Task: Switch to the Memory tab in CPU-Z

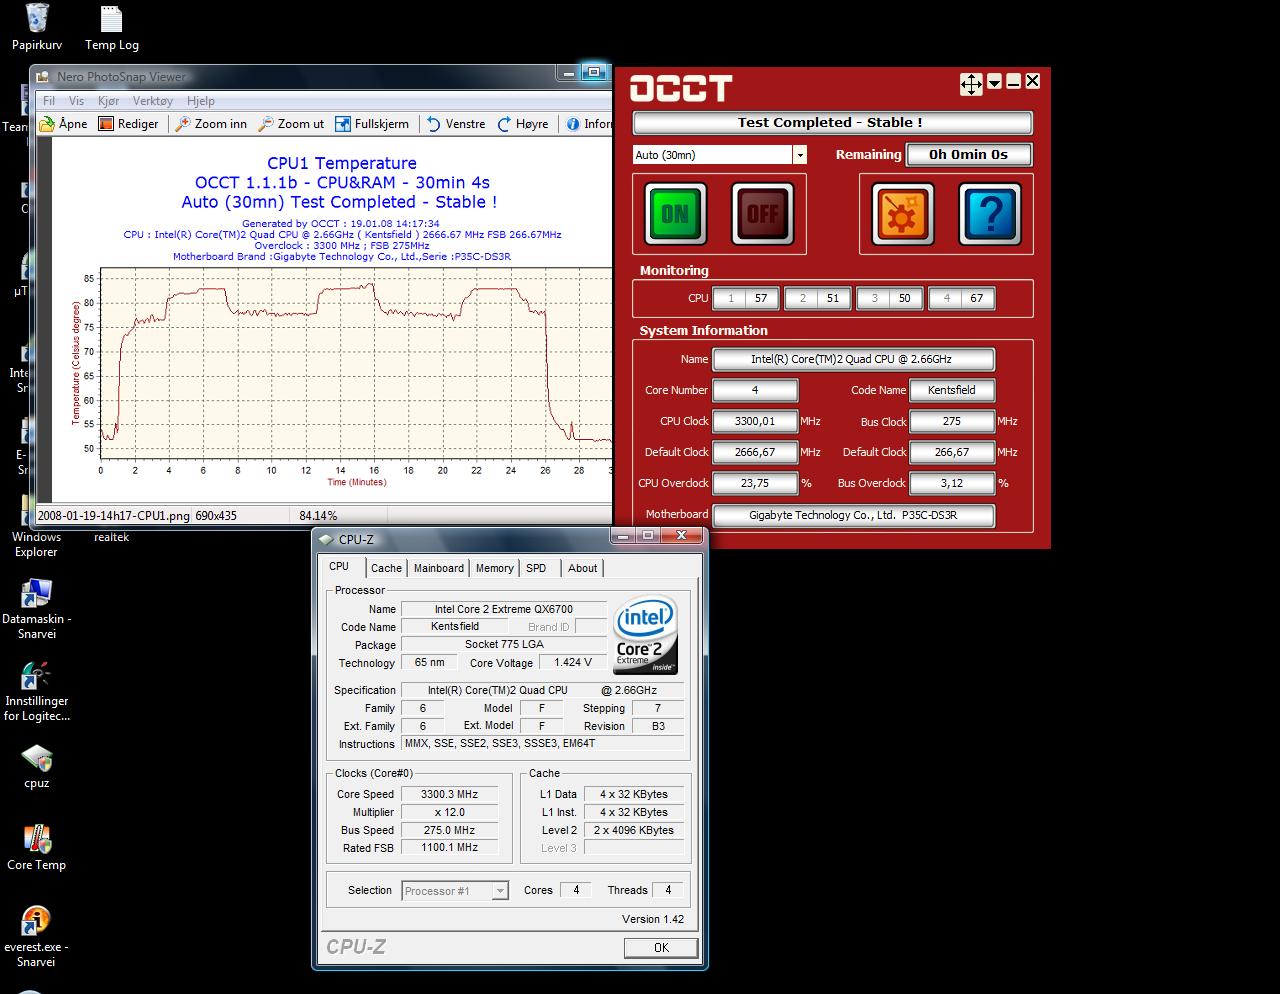Action: [x=494, y=568]
